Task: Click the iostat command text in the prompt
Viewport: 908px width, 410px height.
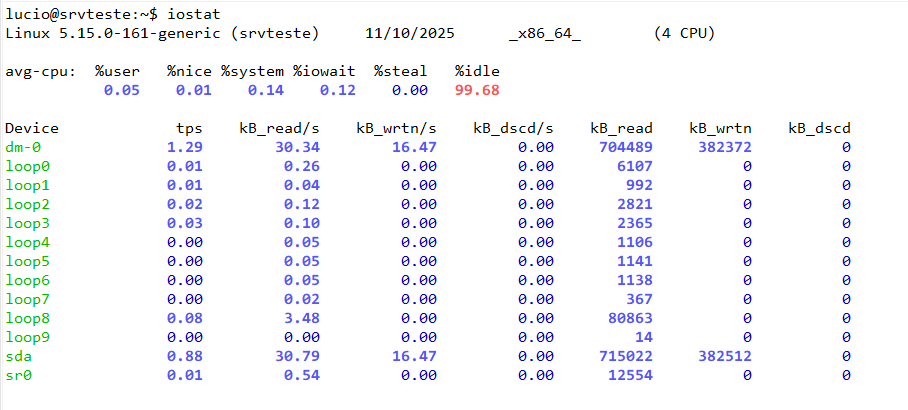Action: 193,13
